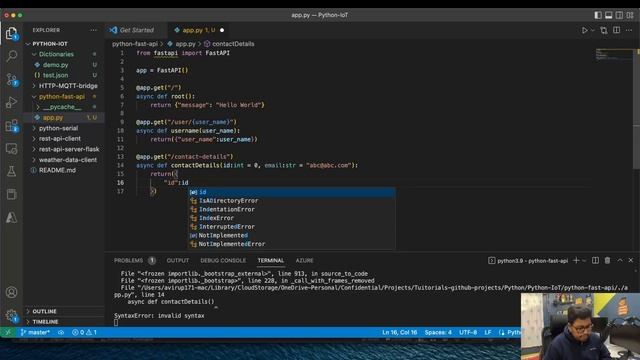Split the editor to the right
This screenshot has height=360, width=640.
coord(616,30)
